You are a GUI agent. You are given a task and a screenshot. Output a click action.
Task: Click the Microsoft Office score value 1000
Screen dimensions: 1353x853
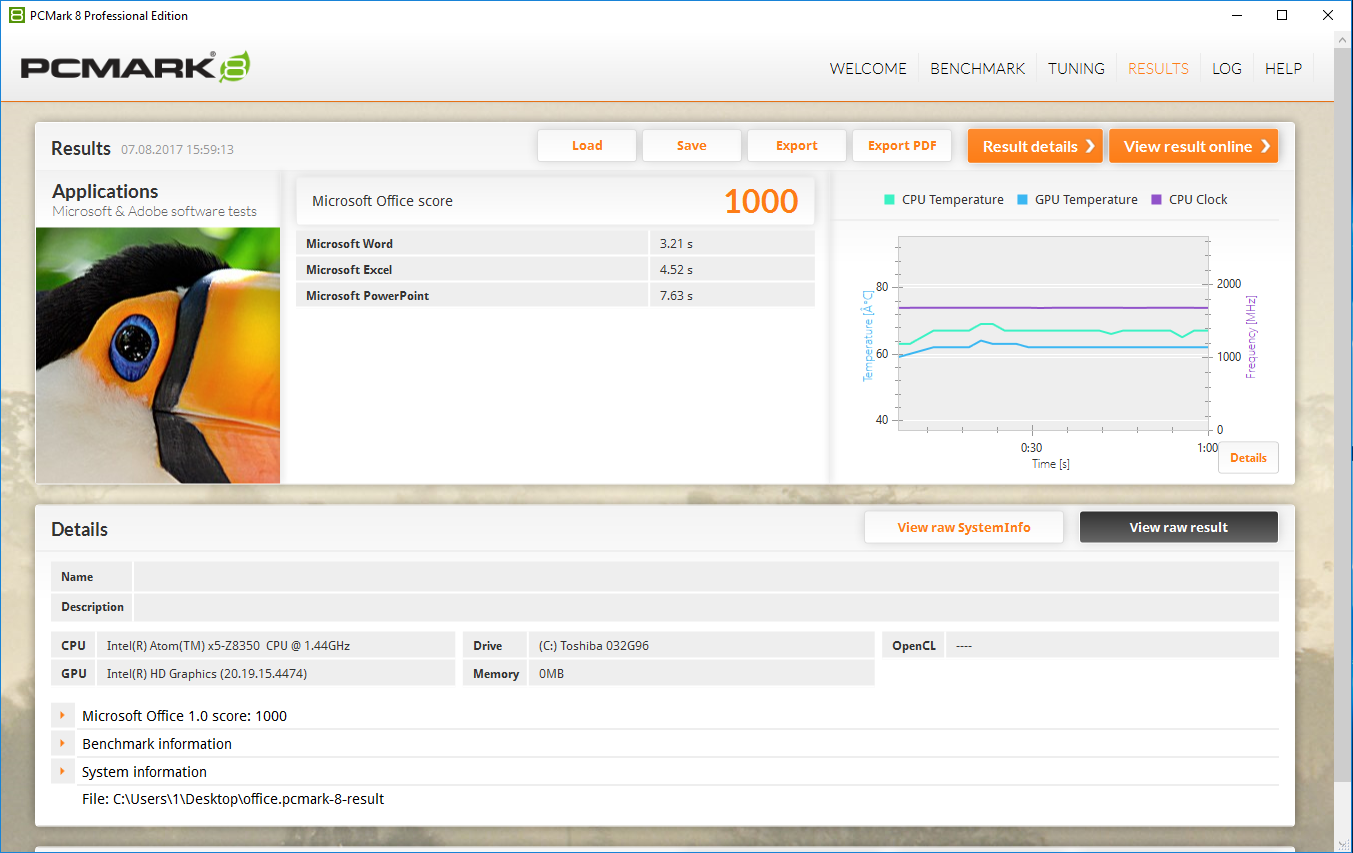pyautogui.click(x=761, y=201)
